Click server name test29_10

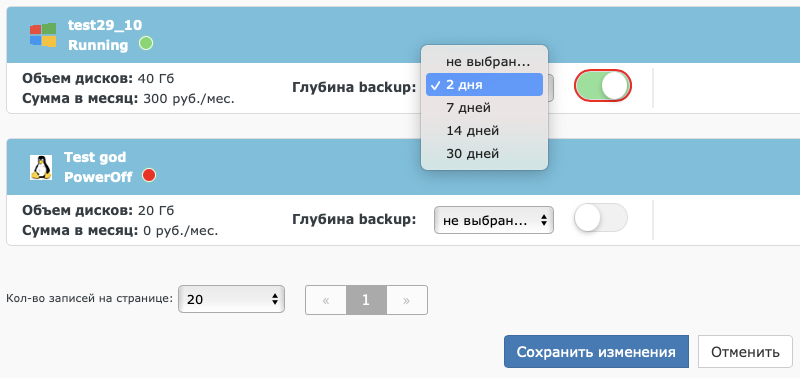point(105,25)
